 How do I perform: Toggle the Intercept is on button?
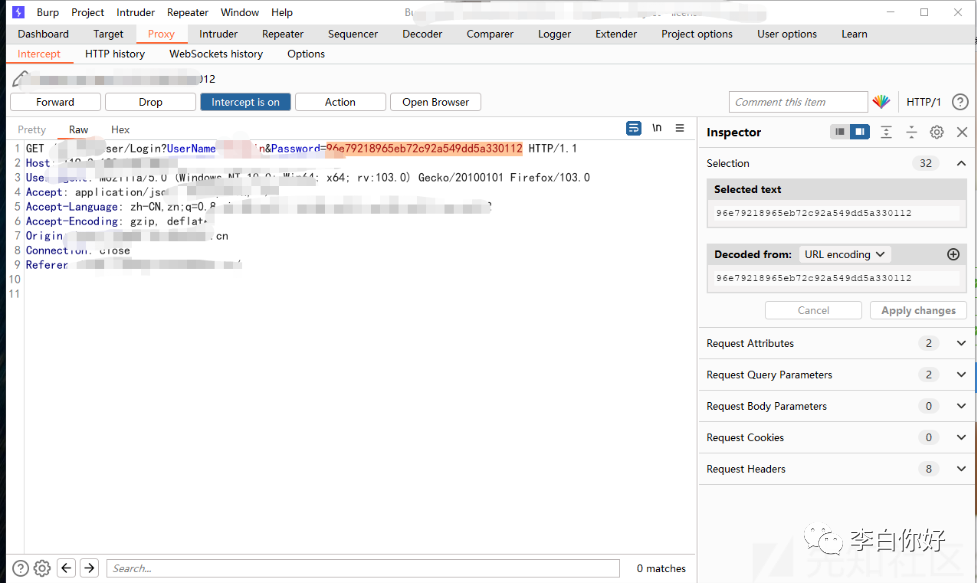click(245, 102)
